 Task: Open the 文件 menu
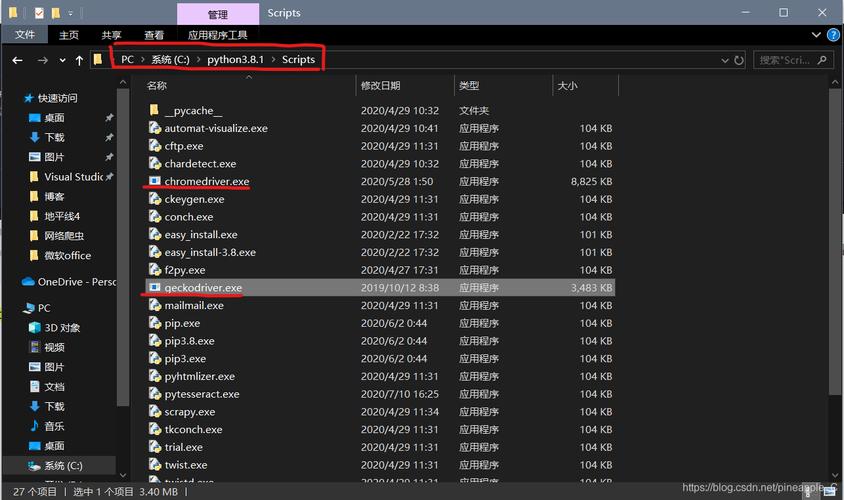(x=25, y=35)
